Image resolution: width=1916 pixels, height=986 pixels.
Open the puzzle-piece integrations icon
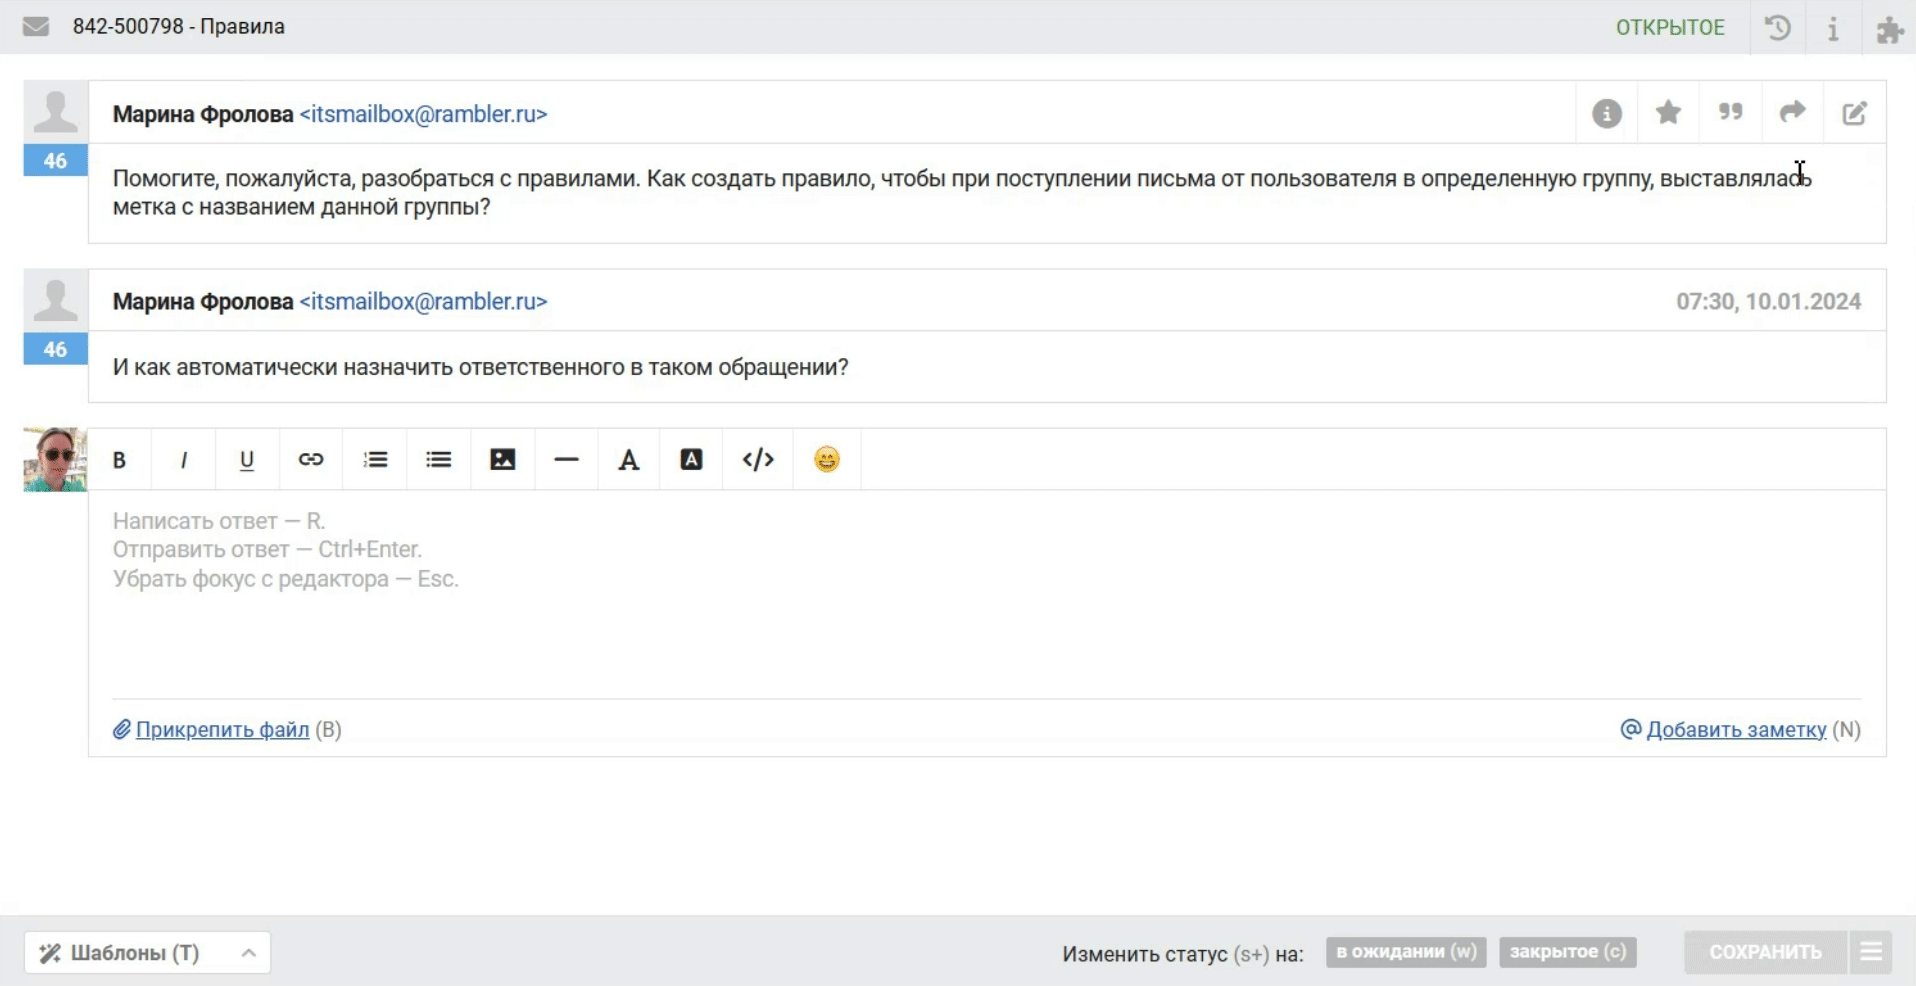tap(1889, 29)
